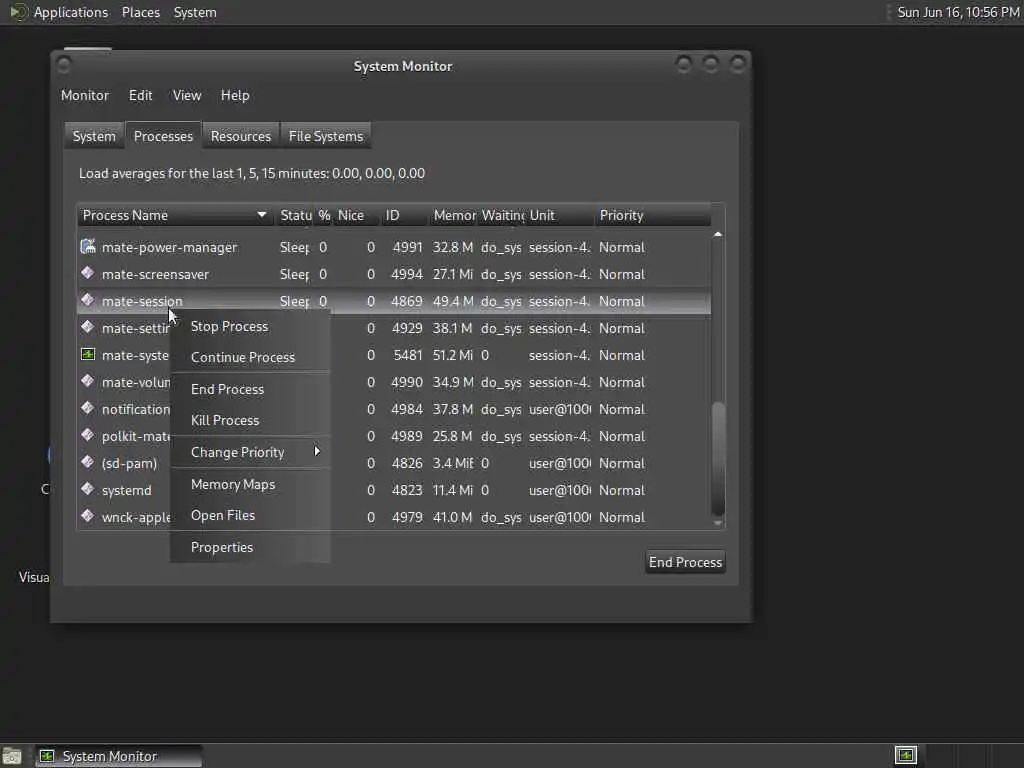Screen dimensions: 1024x768
Task: Click process ID 4979
Action: click(407, 517)
